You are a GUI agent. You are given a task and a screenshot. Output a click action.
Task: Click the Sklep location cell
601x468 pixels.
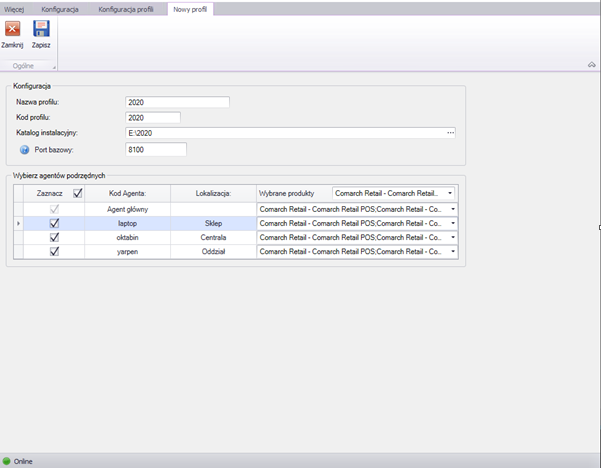pos(213,223)
